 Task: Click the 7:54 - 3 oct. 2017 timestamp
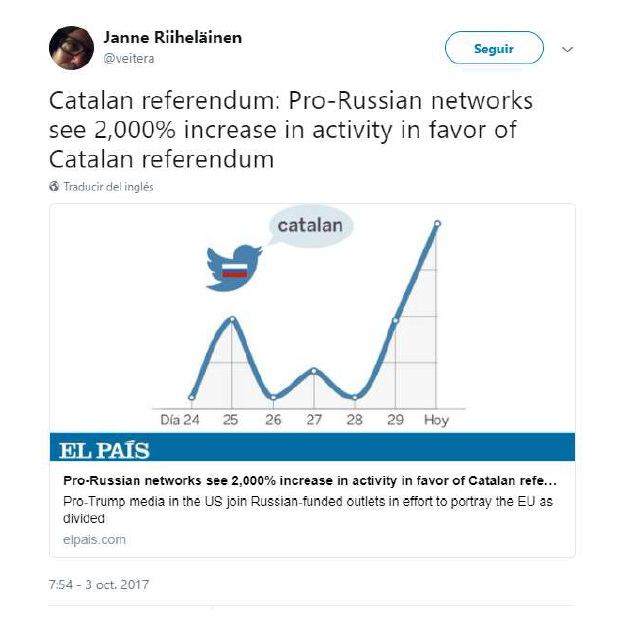(x=99, y=585)
